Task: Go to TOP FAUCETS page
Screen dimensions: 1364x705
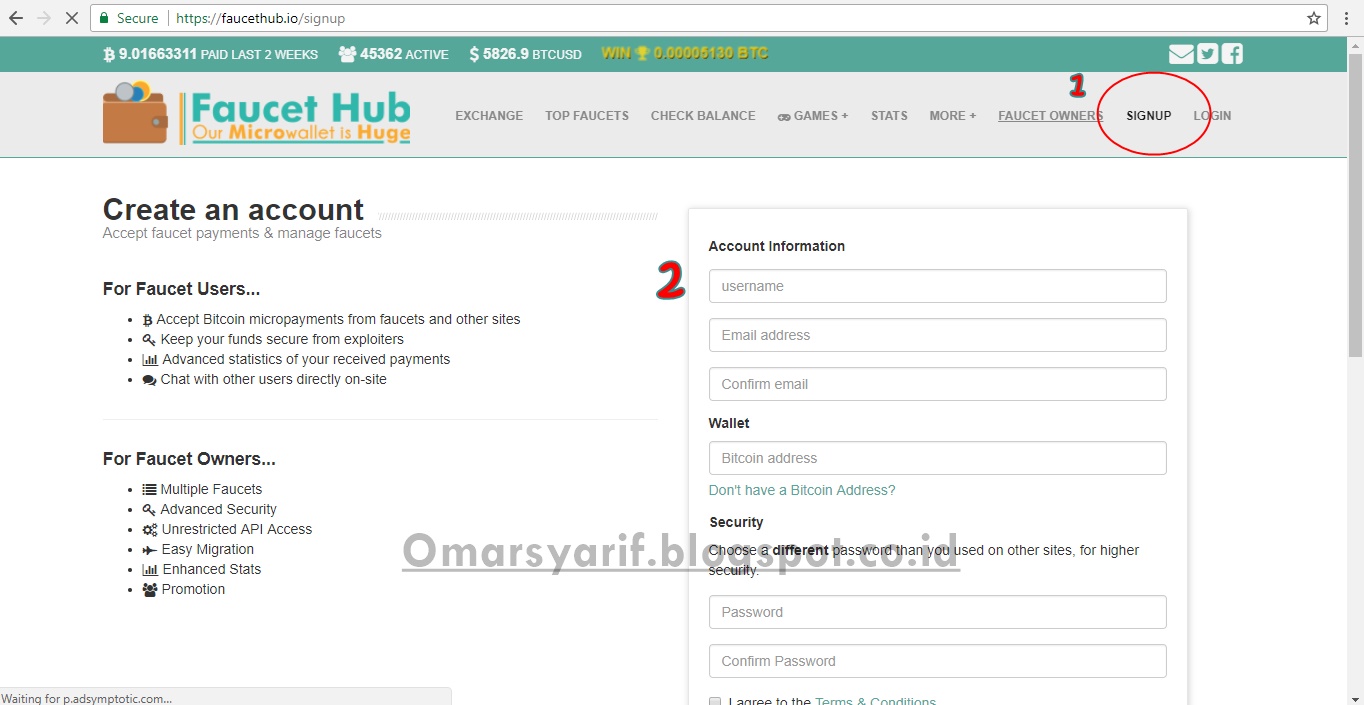Action: (x=587, y=116)
